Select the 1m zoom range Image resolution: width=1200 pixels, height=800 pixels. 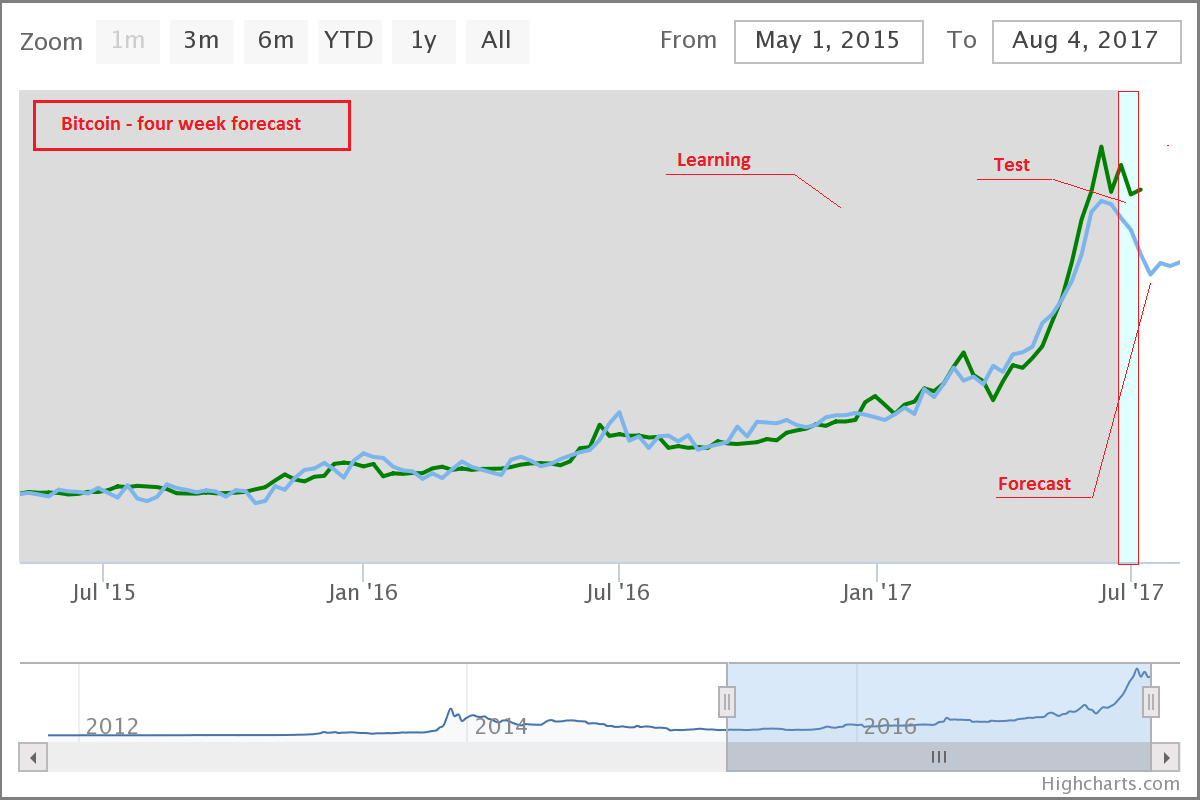point(128,41)
